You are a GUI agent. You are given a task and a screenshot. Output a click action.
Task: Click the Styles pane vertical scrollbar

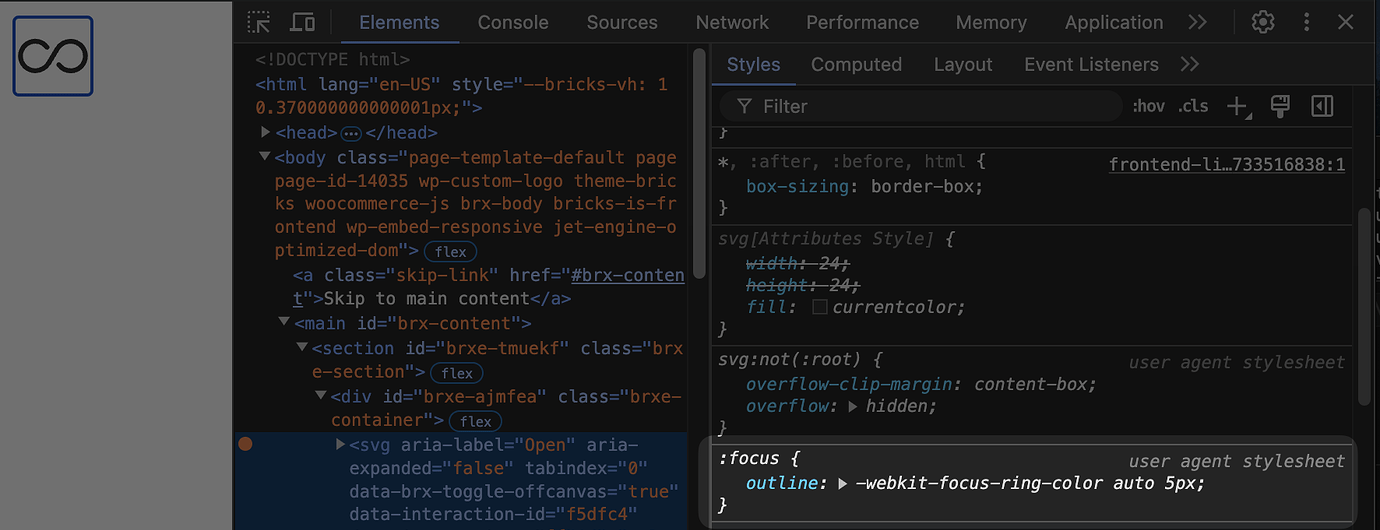pyautogui.click(x=1366, y=307)
